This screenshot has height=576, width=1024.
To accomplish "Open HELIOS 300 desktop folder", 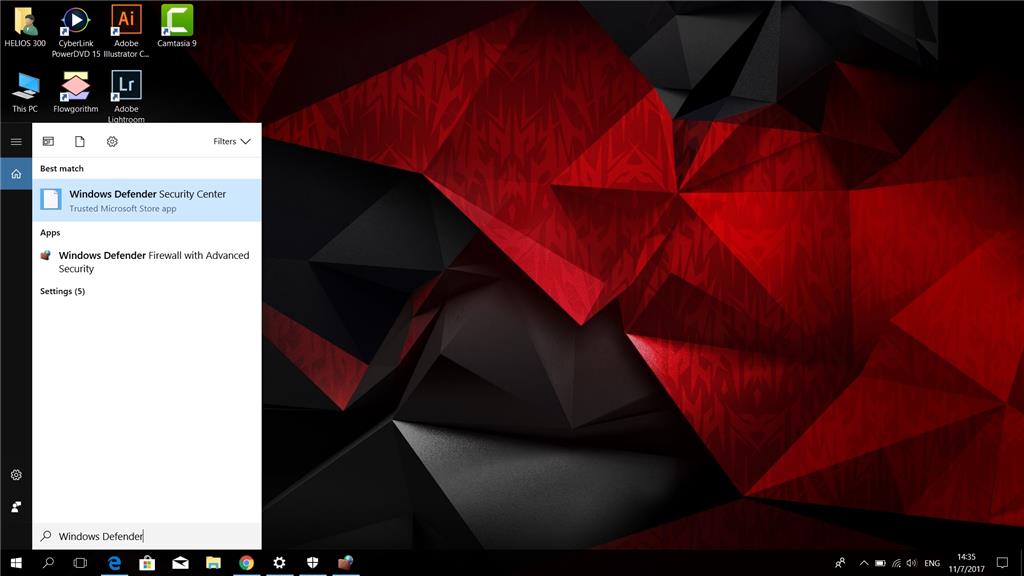I will (25, 26).
